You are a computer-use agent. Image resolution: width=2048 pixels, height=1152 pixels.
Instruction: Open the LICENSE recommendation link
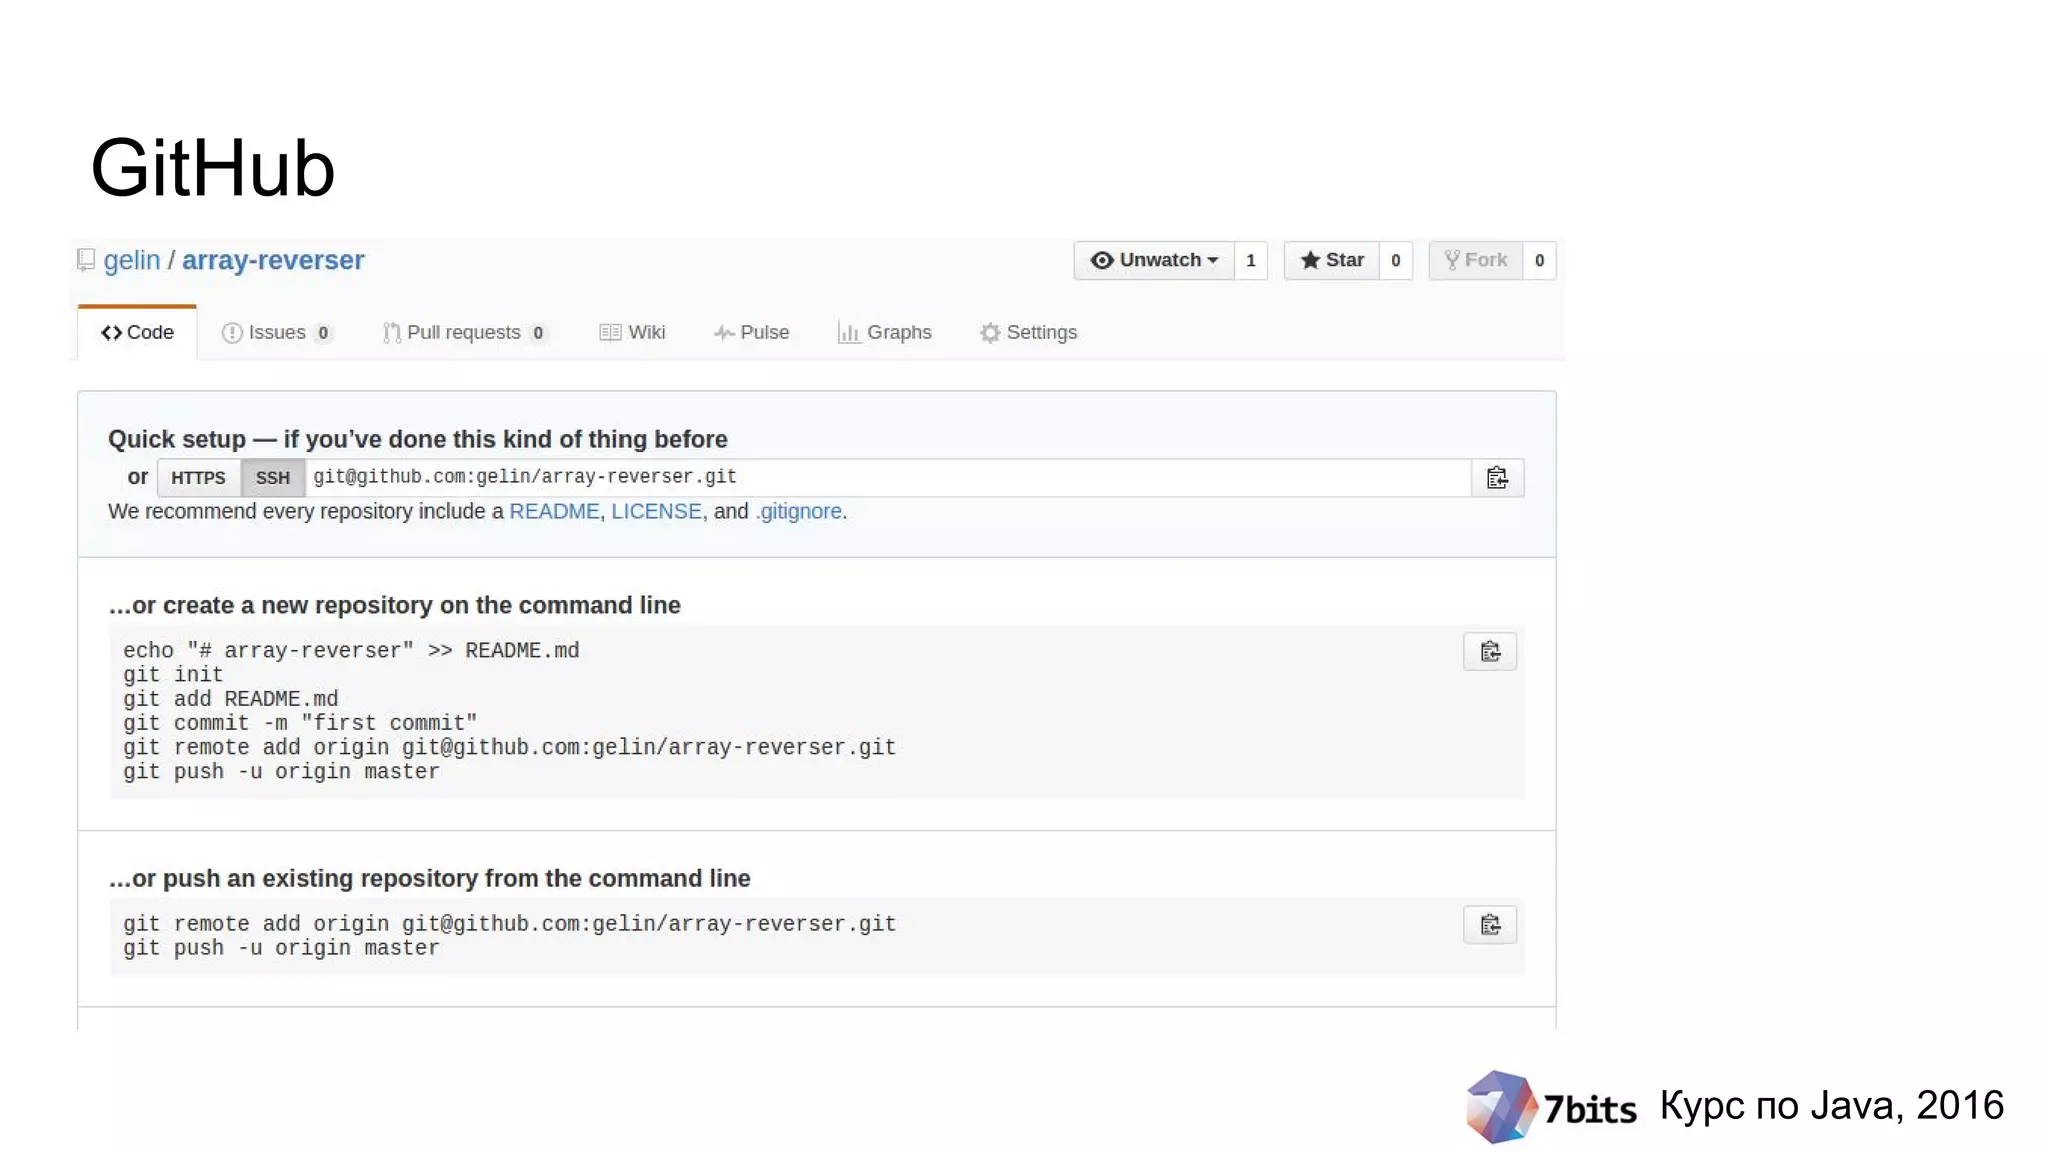[656, 511]
